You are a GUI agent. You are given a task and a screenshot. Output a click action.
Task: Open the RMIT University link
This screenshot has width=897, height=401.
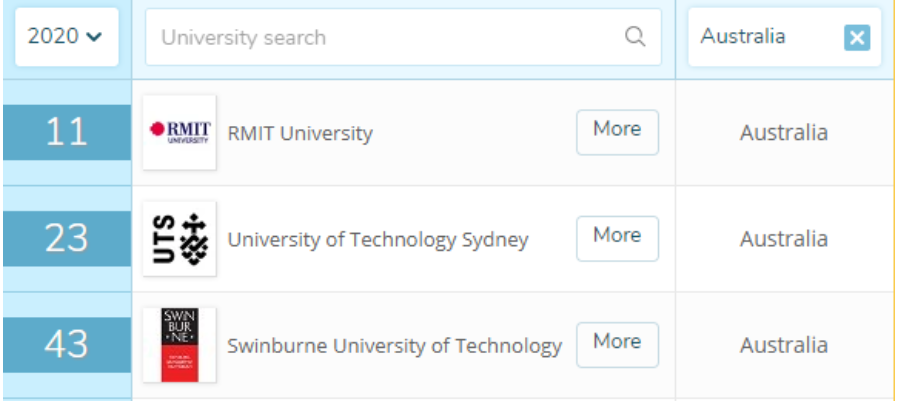click(300, 133)
